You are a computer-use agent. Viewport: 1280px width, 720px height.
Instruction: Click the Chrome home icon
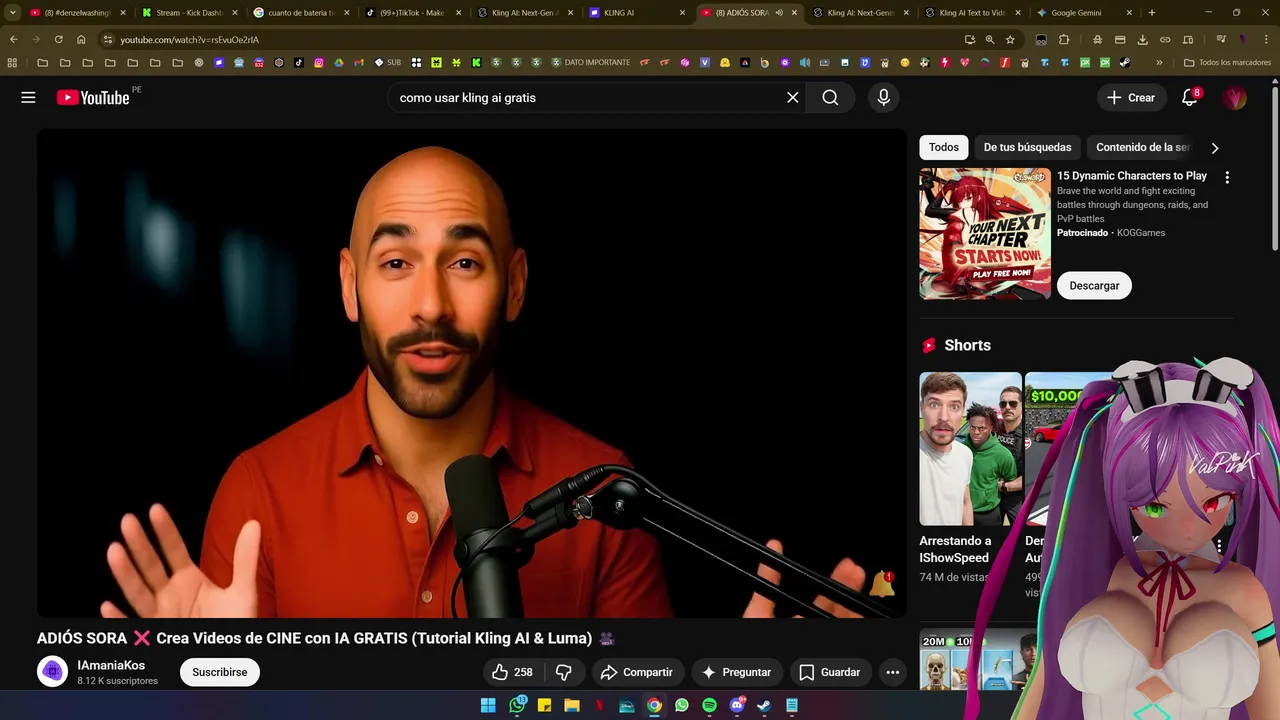click(81, 39)
